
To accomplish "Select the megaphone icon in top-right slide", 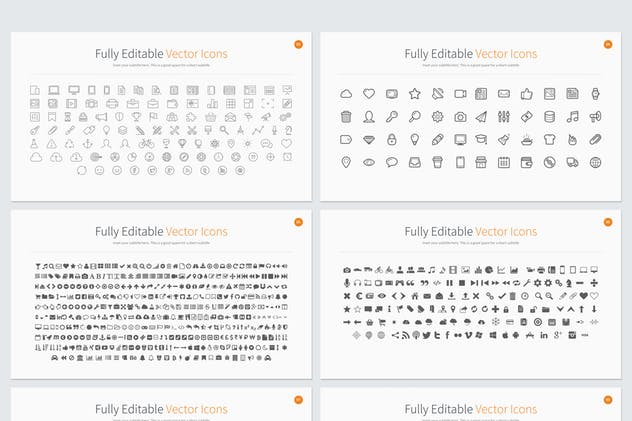I will point(595,116).
